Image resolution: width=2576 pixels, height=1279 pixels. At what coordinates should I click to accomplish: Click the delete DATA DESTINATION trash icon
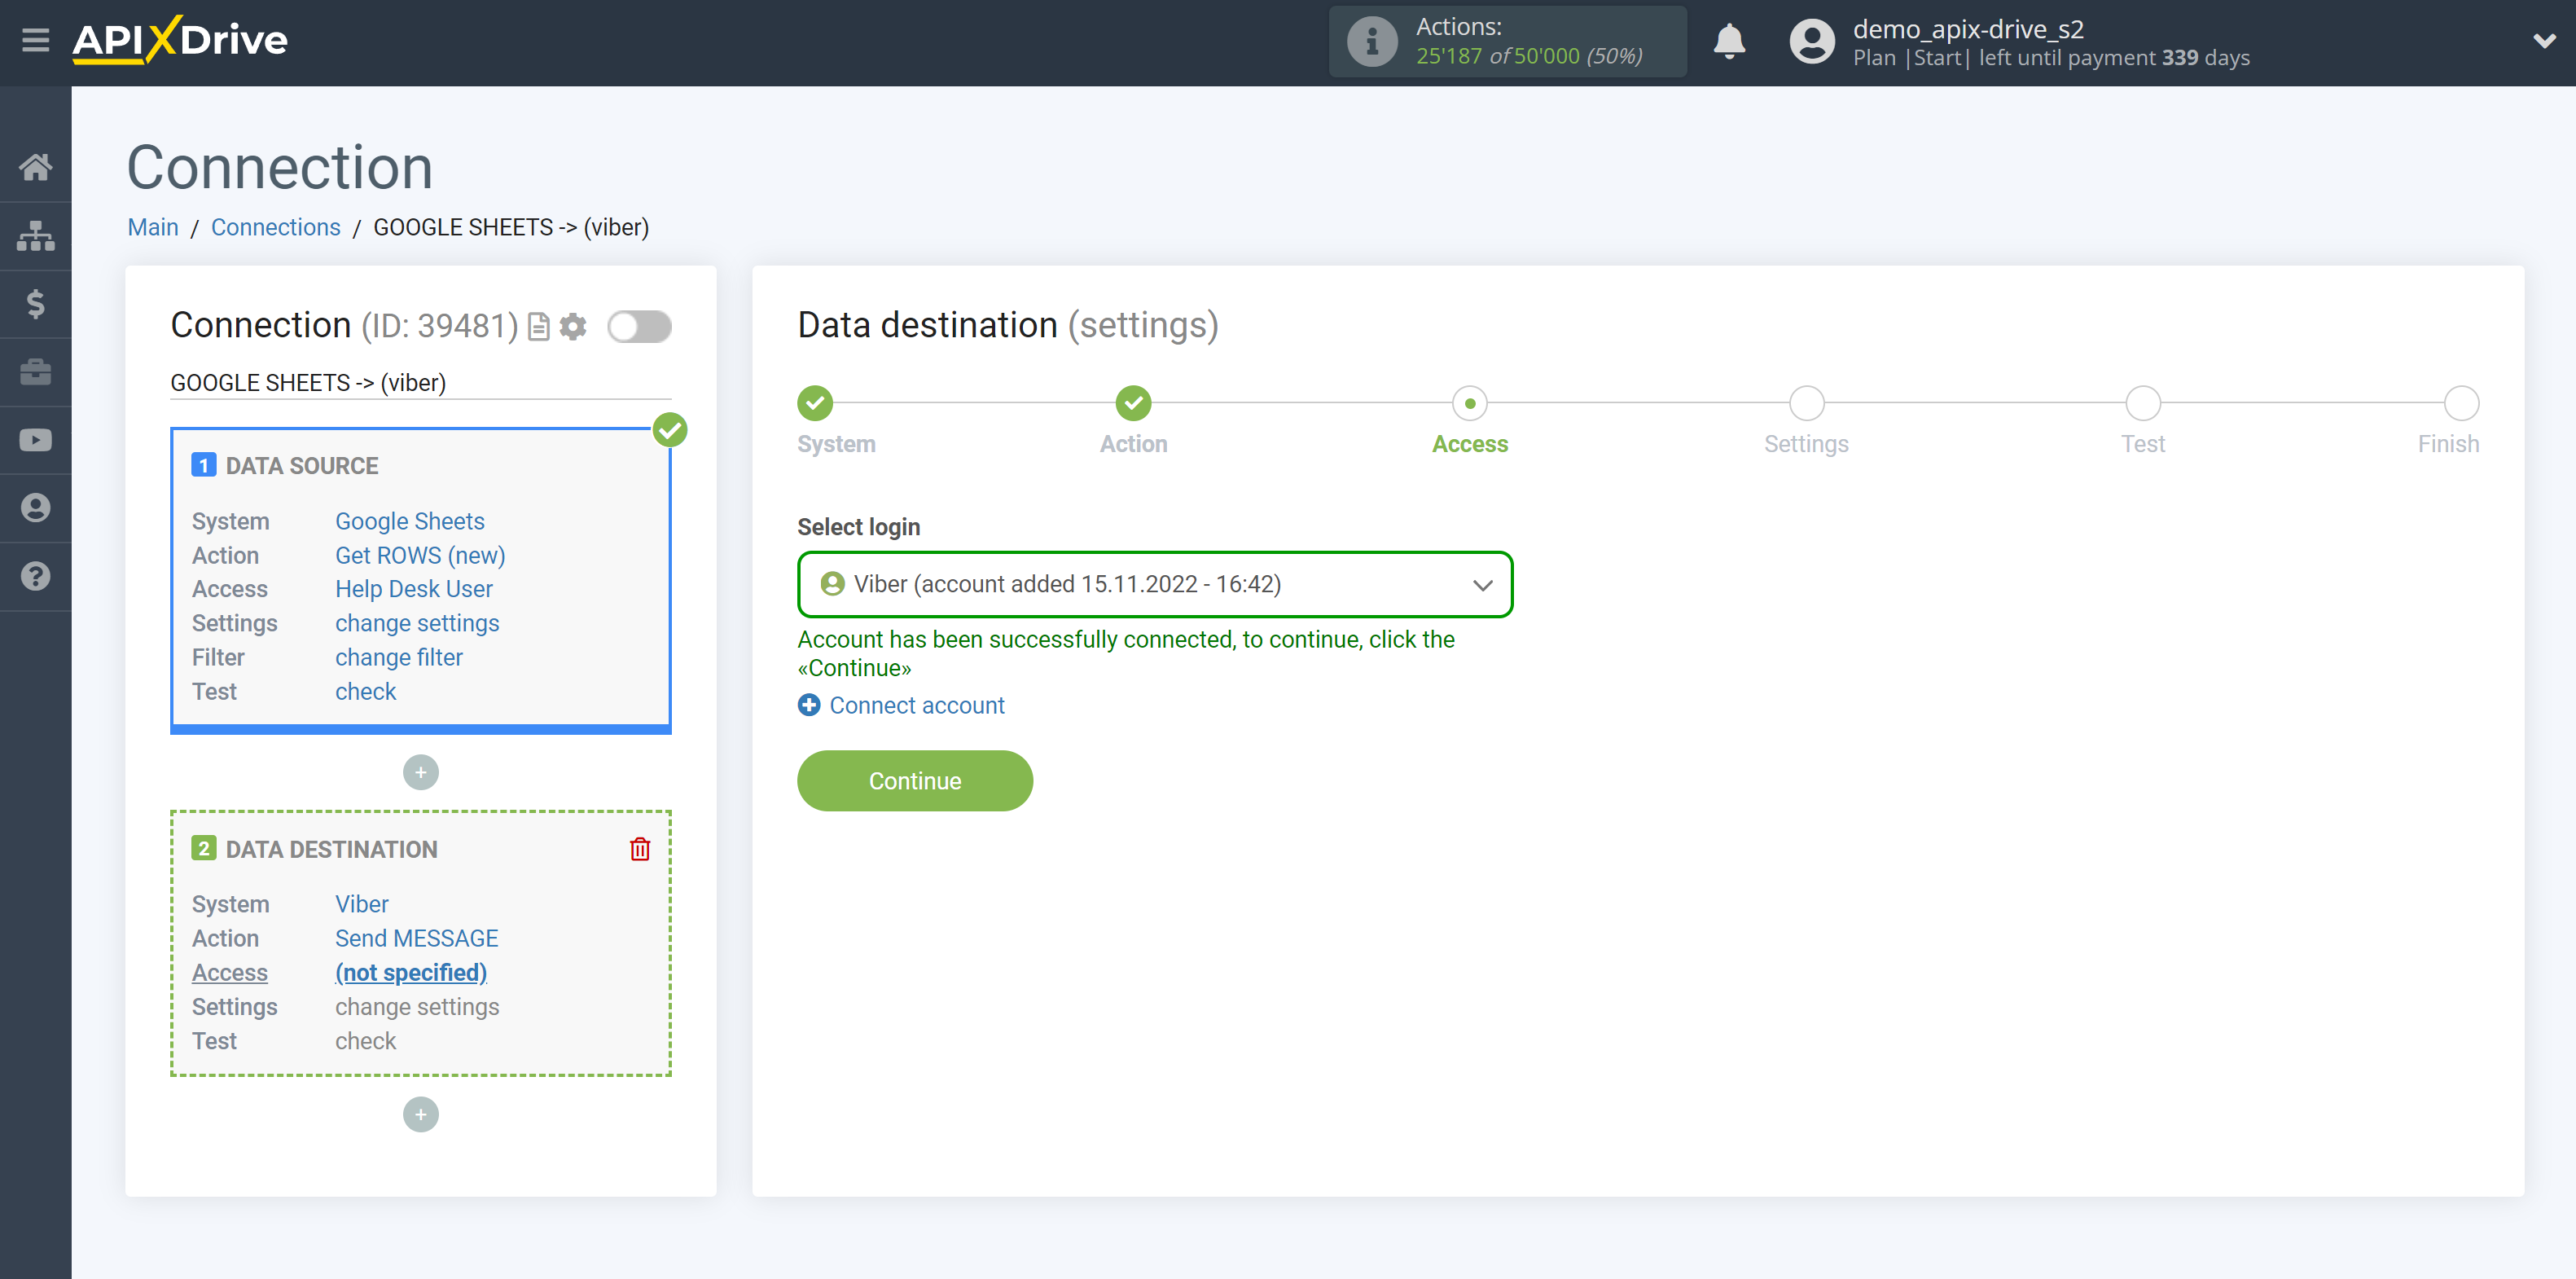pyautogui.click(x=641, y=848)
